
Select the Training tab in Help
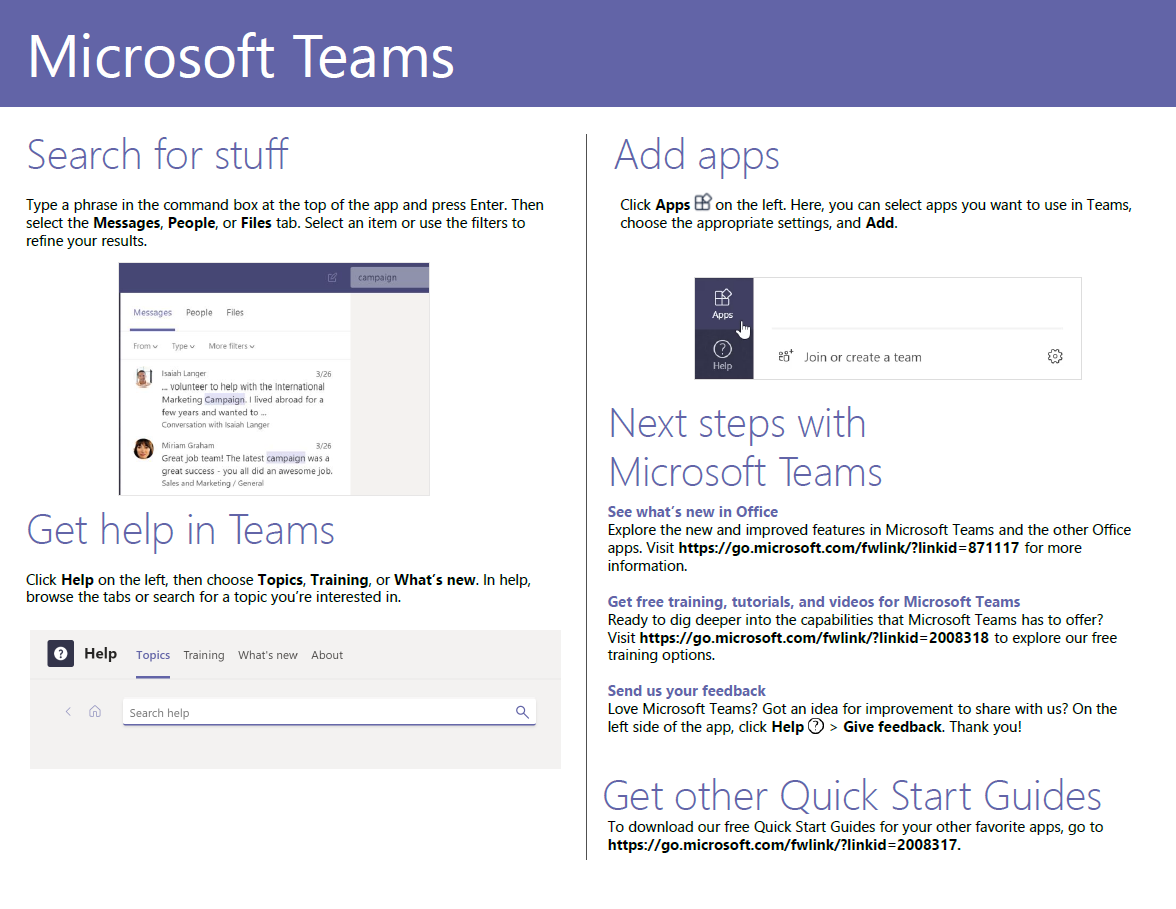[x=204, y=655]
